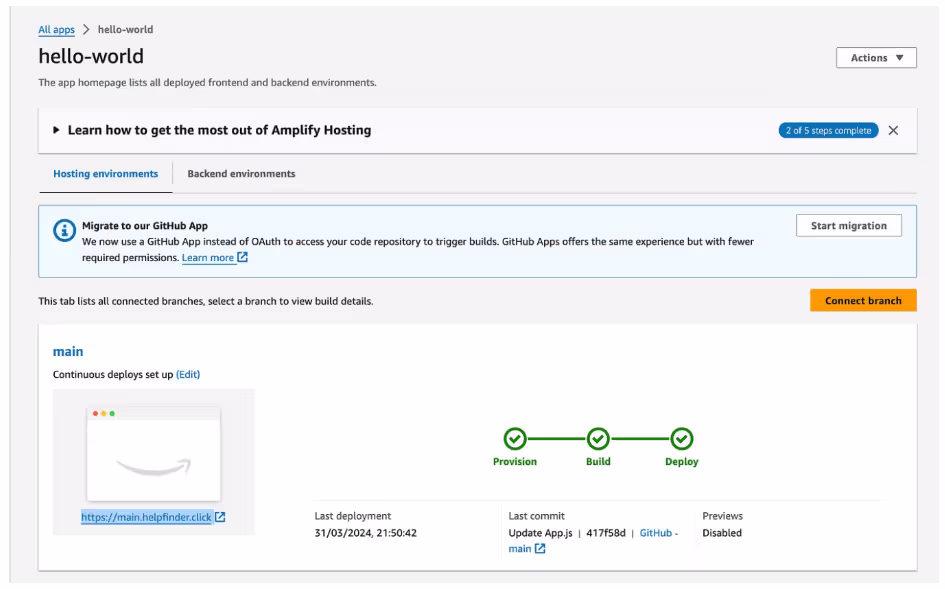Click the 417f58d commit hash

click(x=606, y=534)
